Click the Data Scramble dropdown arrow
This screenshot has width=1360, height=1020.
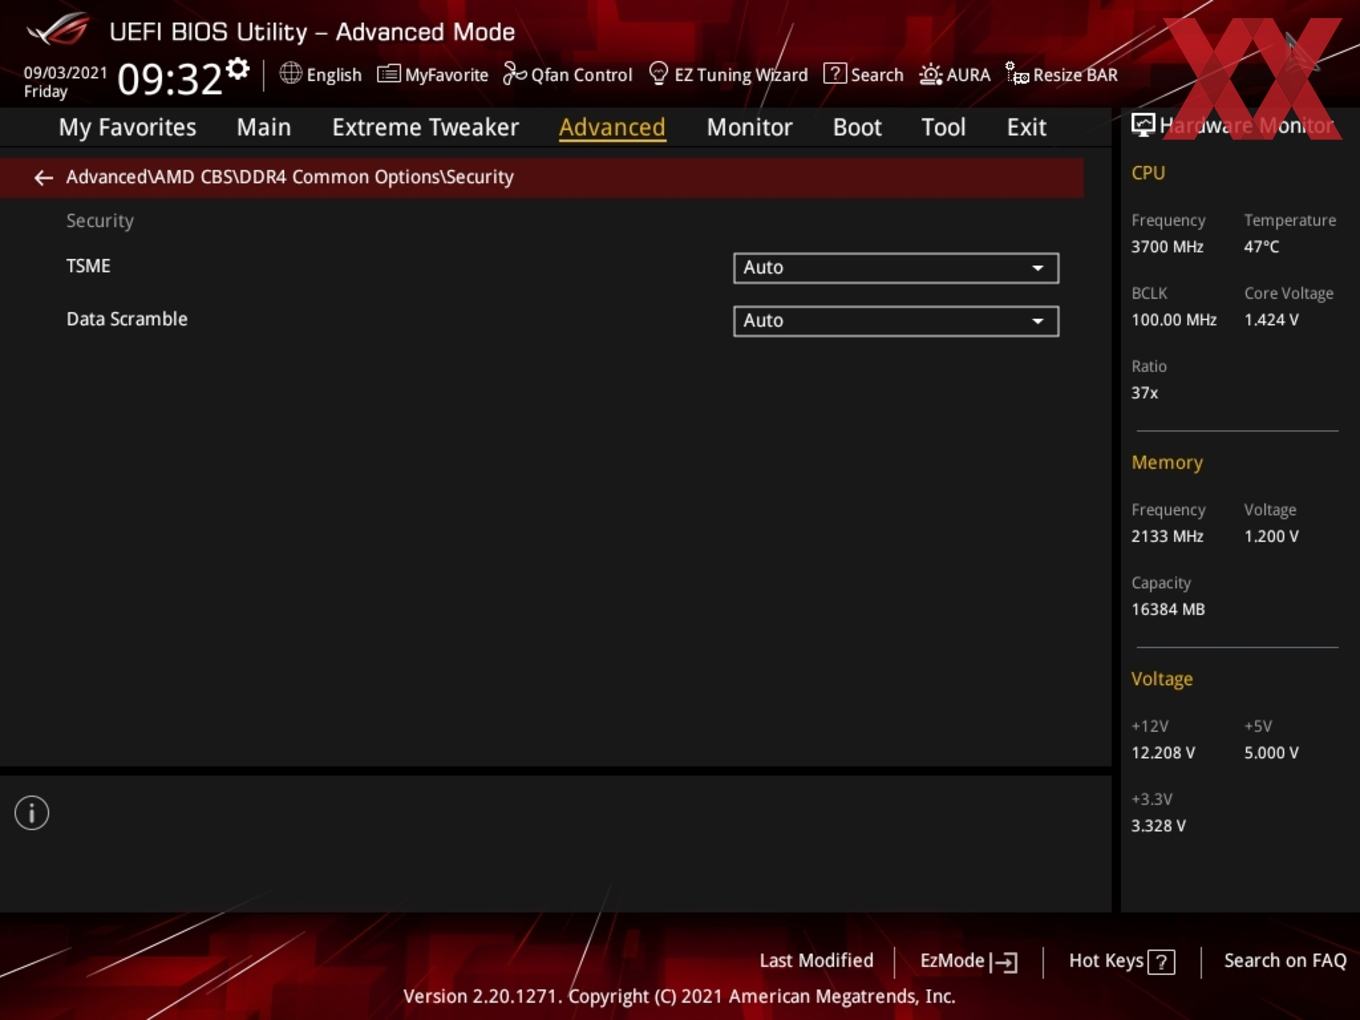point(1038,321)
